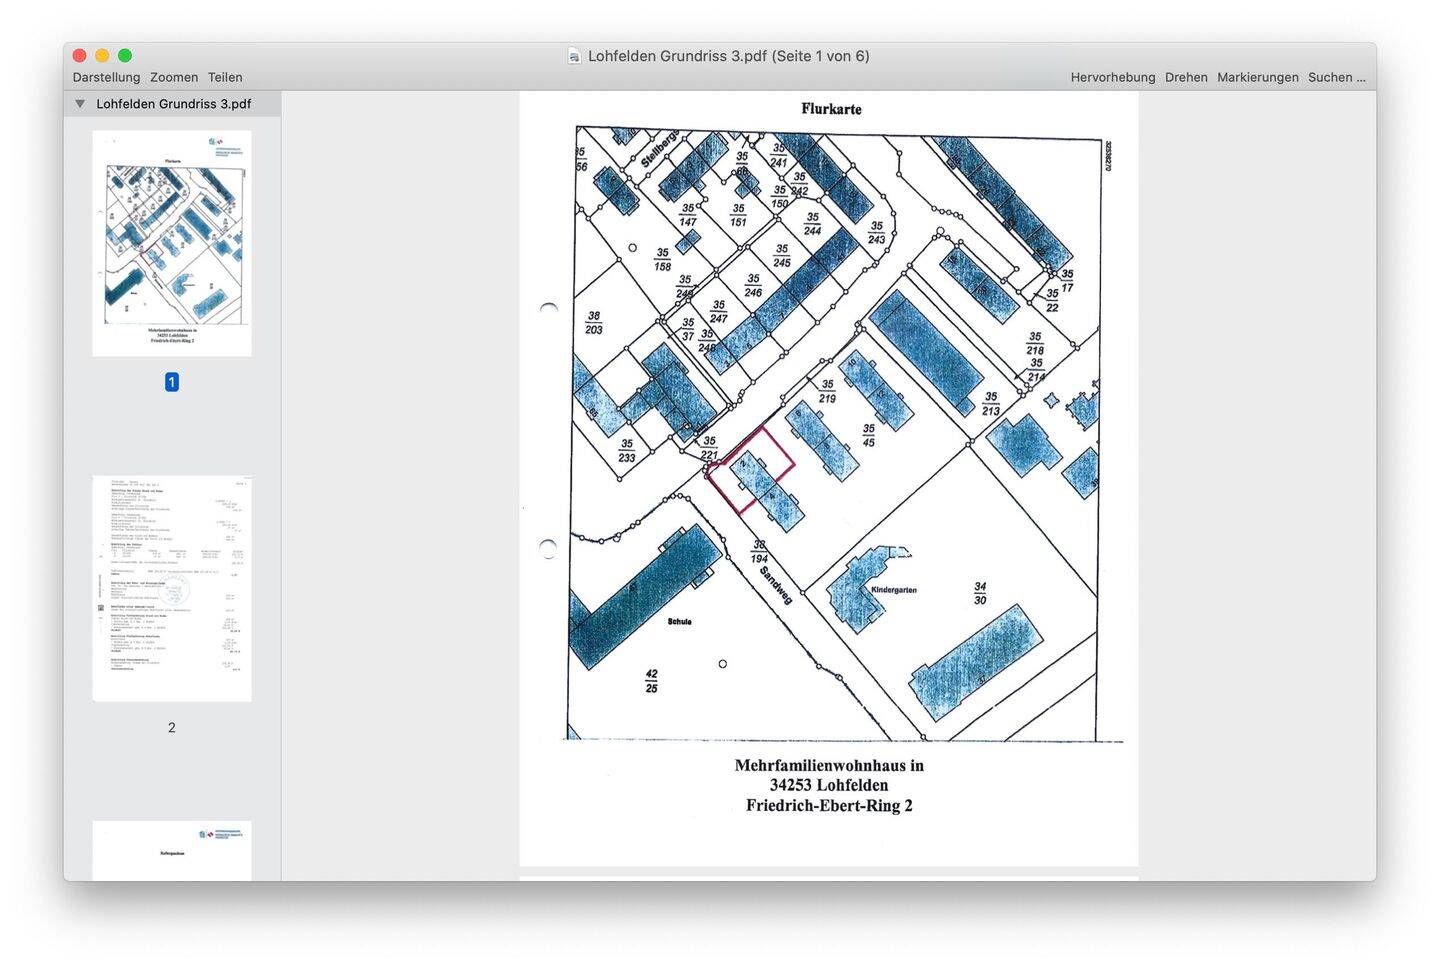Click the Suchen search field
The image size is (1440, 965).
pos(1336,77)
